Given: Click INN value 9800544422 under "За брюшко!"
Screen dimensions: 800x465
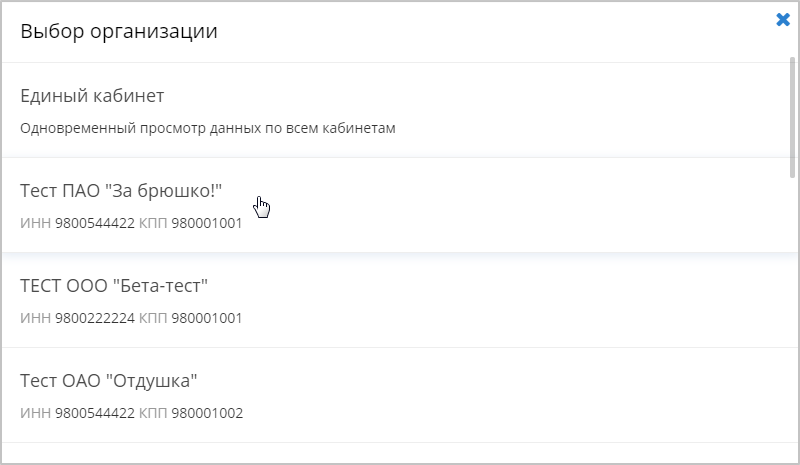Looking at the screenshot, I should tap(95, 223).
